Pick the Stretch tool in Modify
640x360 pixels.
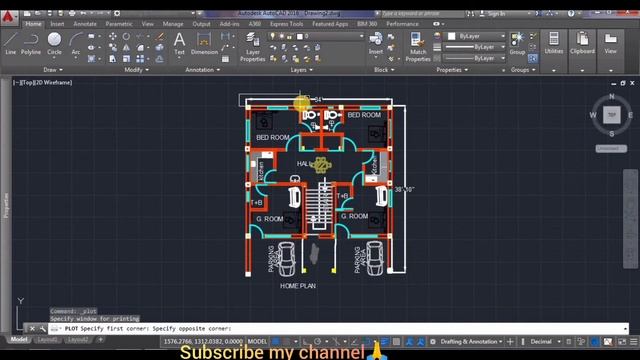[113, 59]
